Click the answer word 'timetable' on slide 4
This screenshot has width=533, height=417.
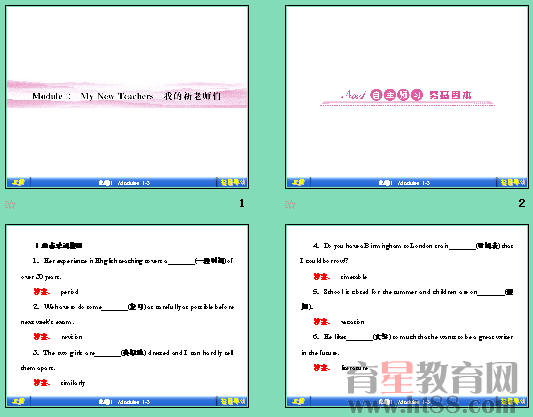(354, 277)
